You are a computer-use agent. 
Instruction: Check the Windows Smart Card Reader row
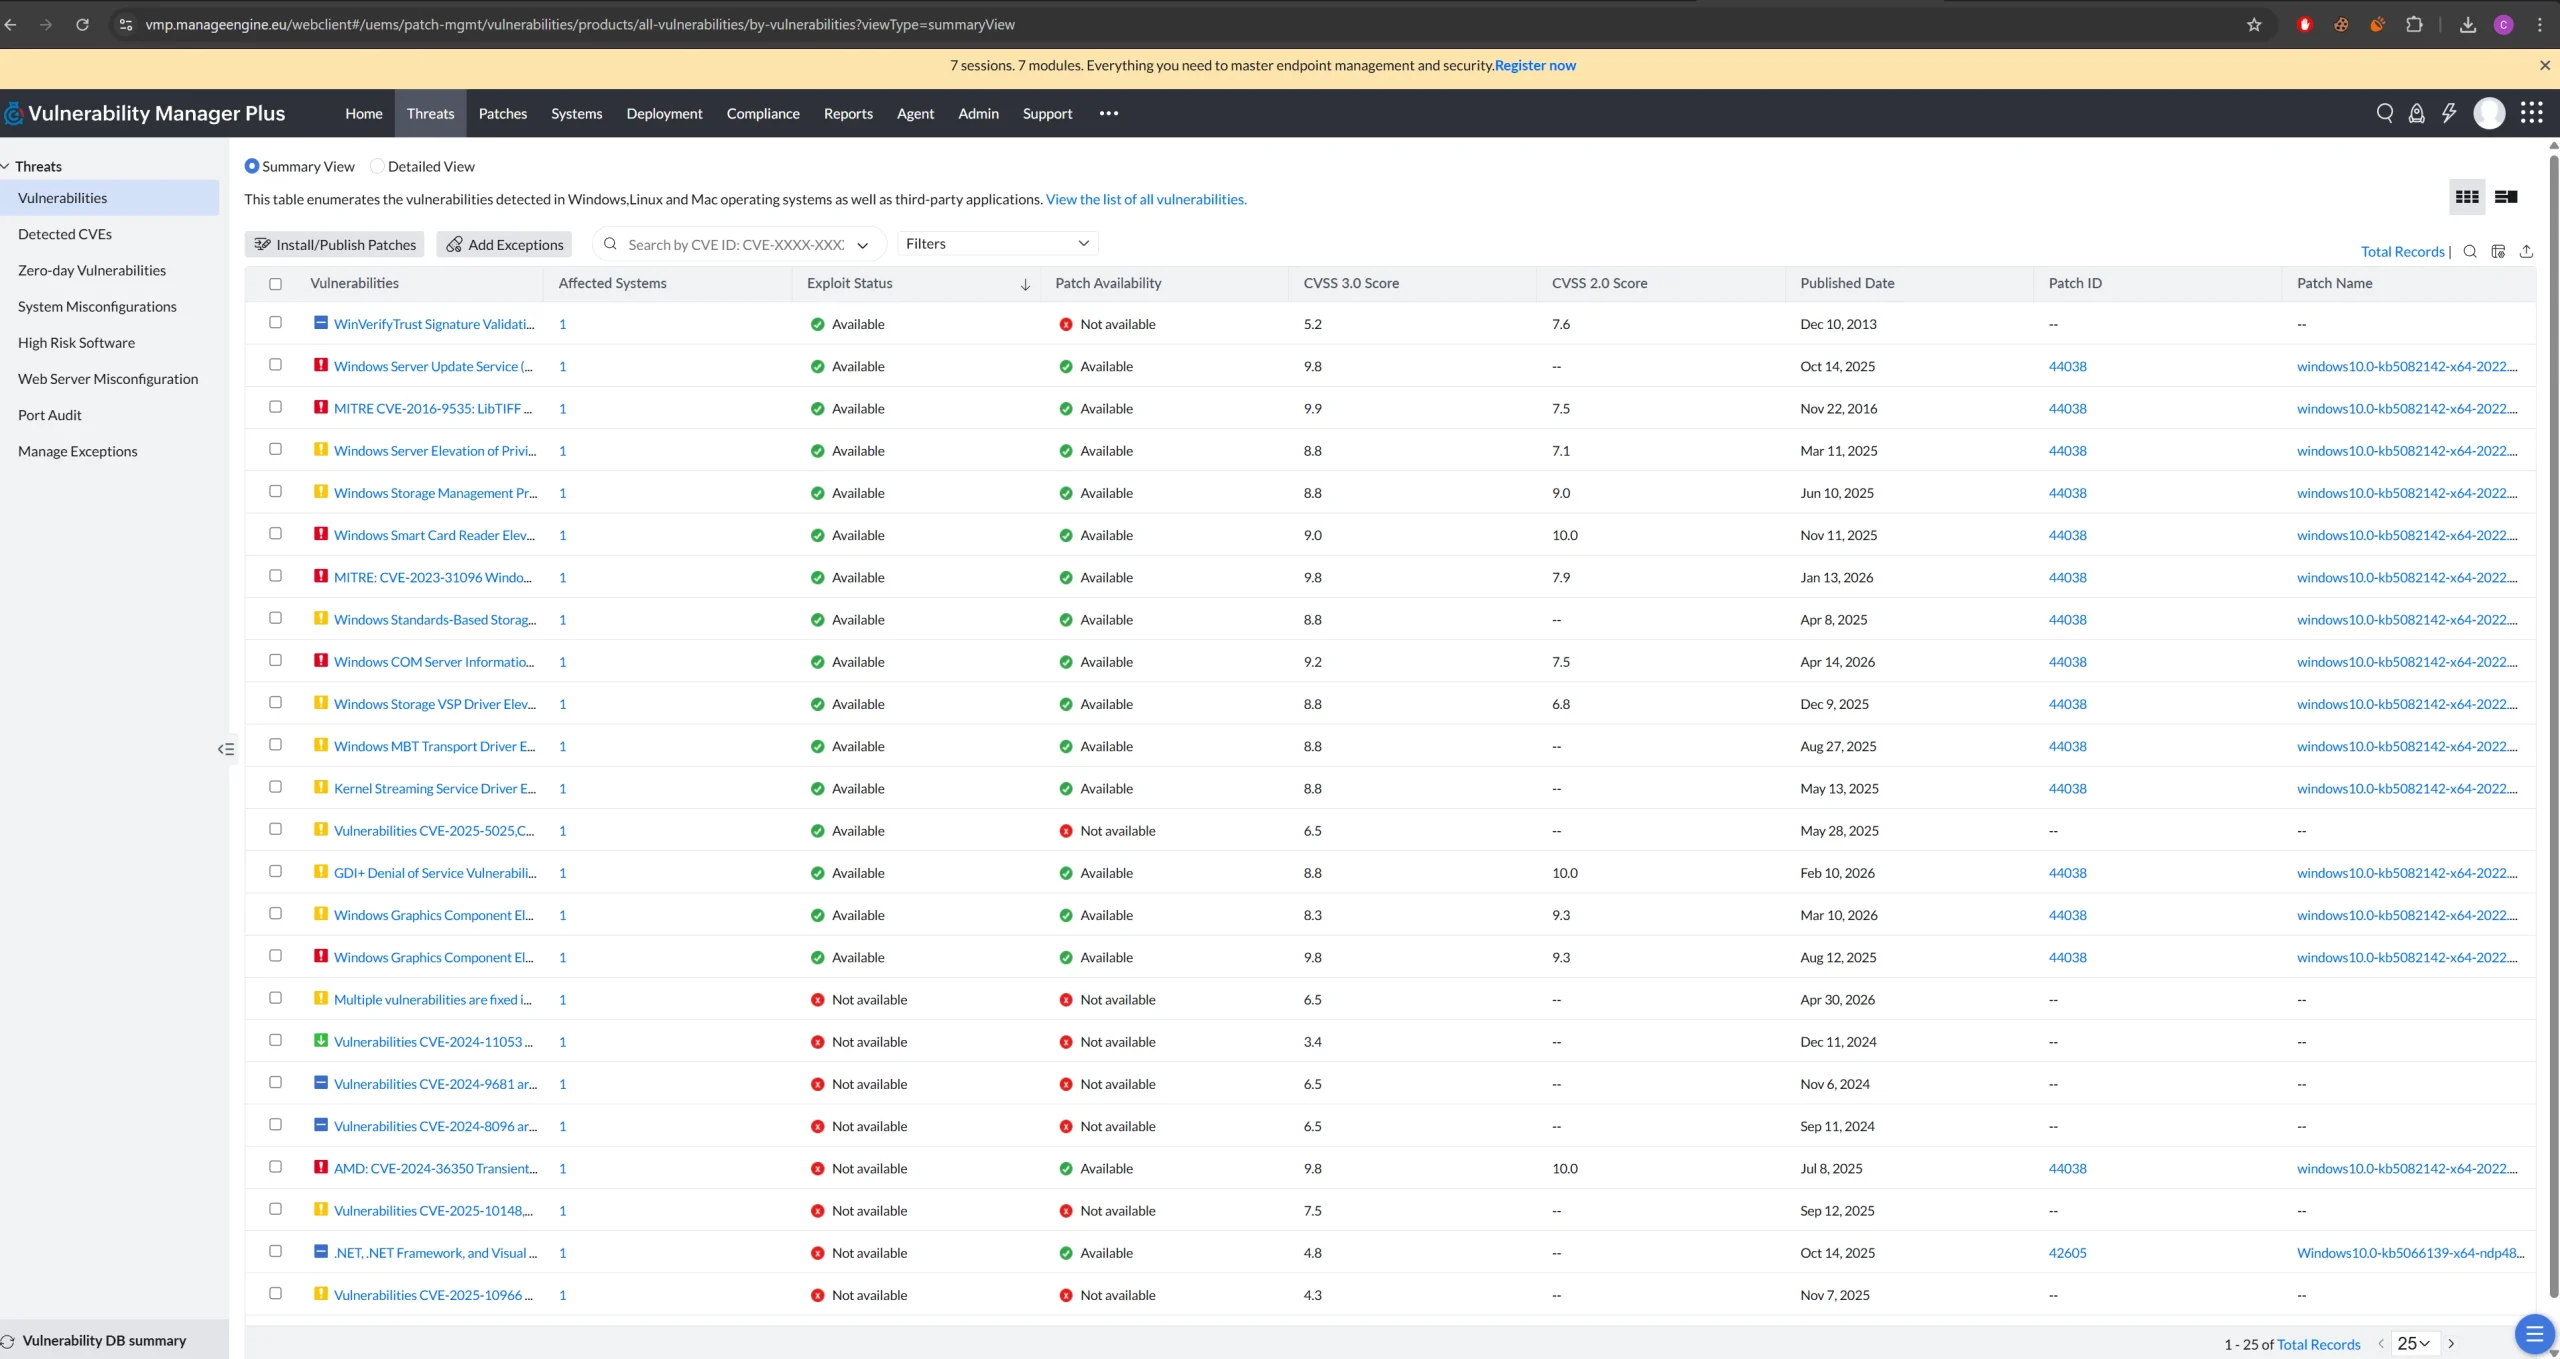click(x=275, y=533)
